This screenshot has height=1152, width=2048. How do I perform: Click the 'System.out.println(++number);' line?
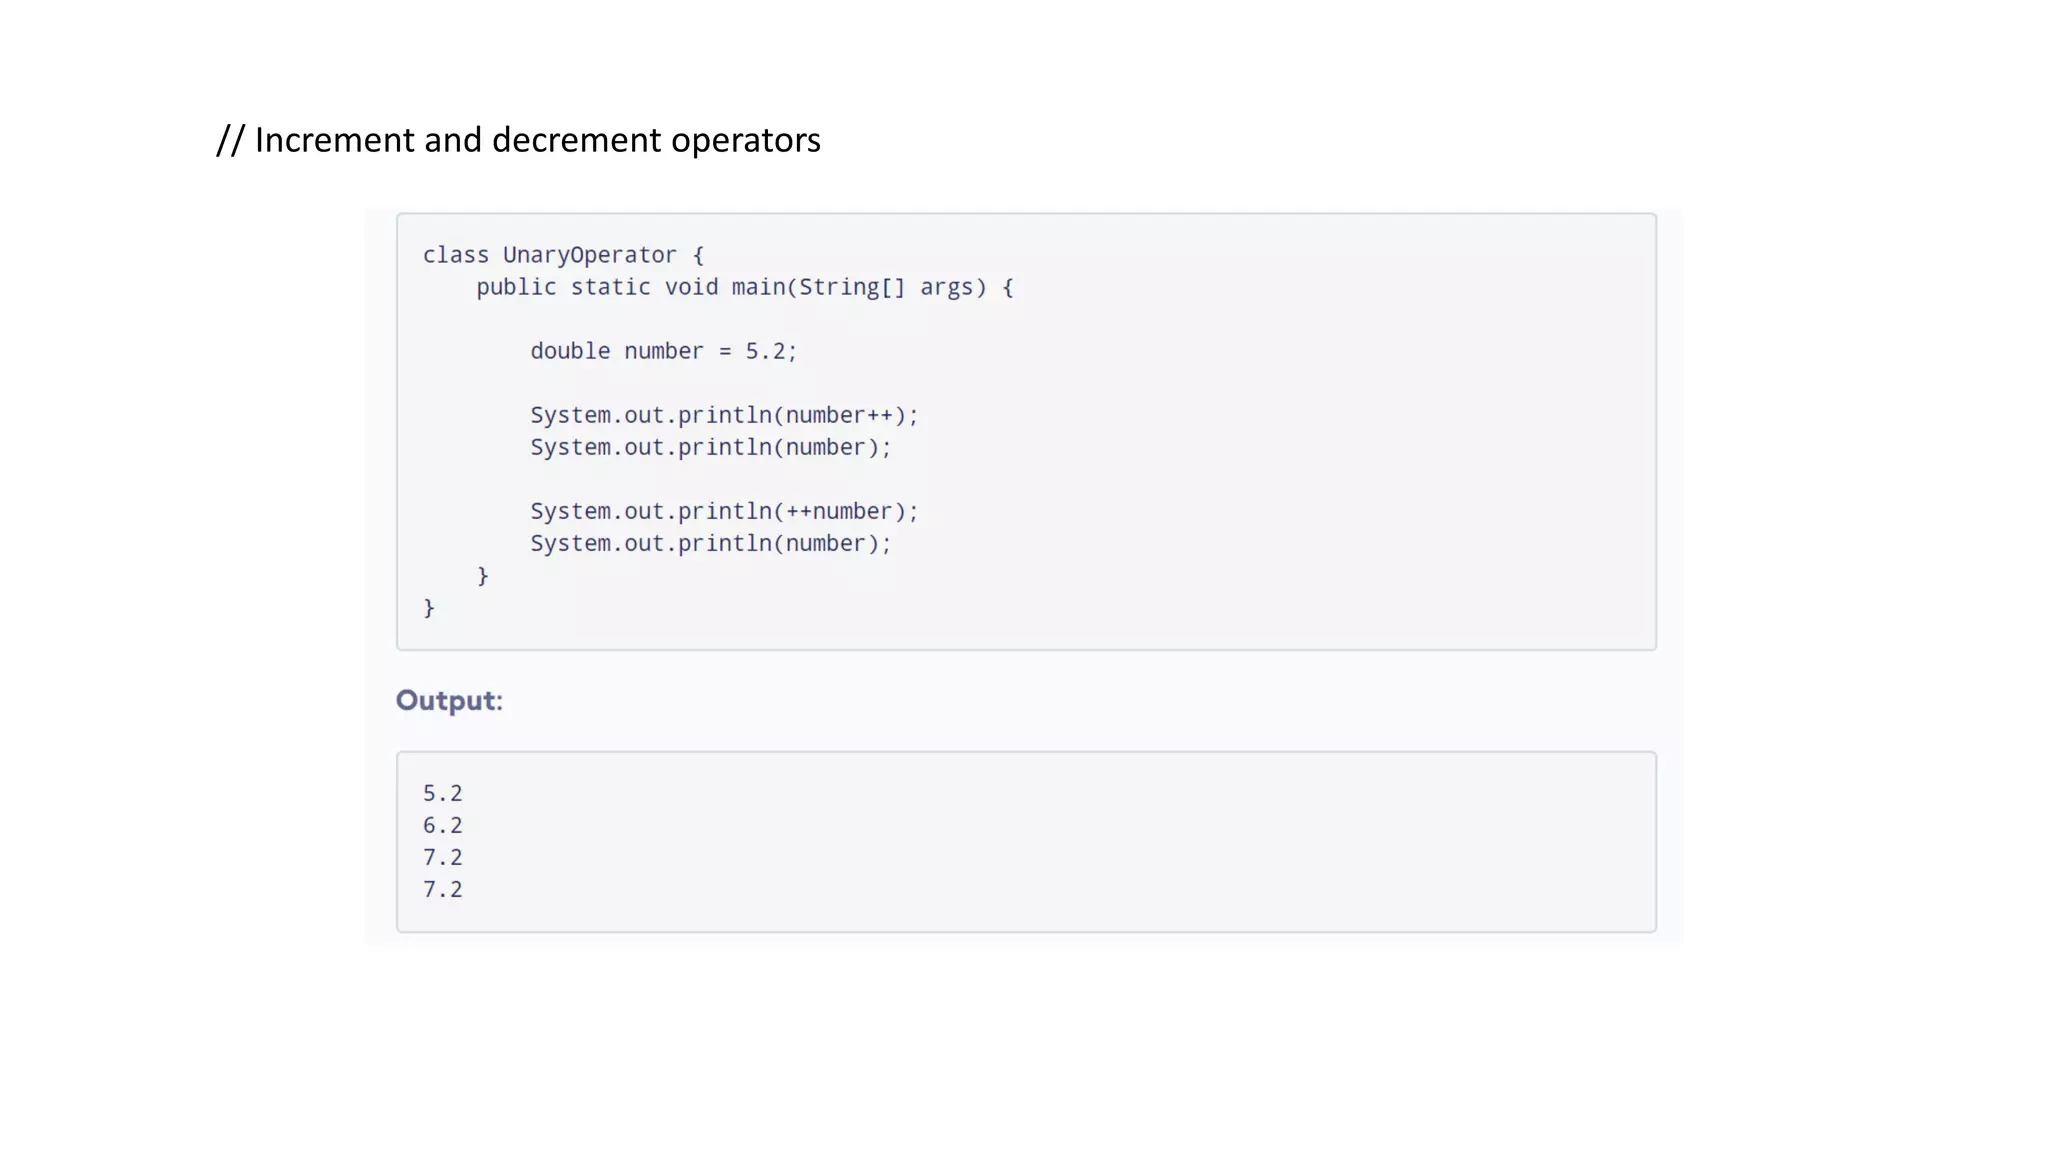[x=724, y=511]
